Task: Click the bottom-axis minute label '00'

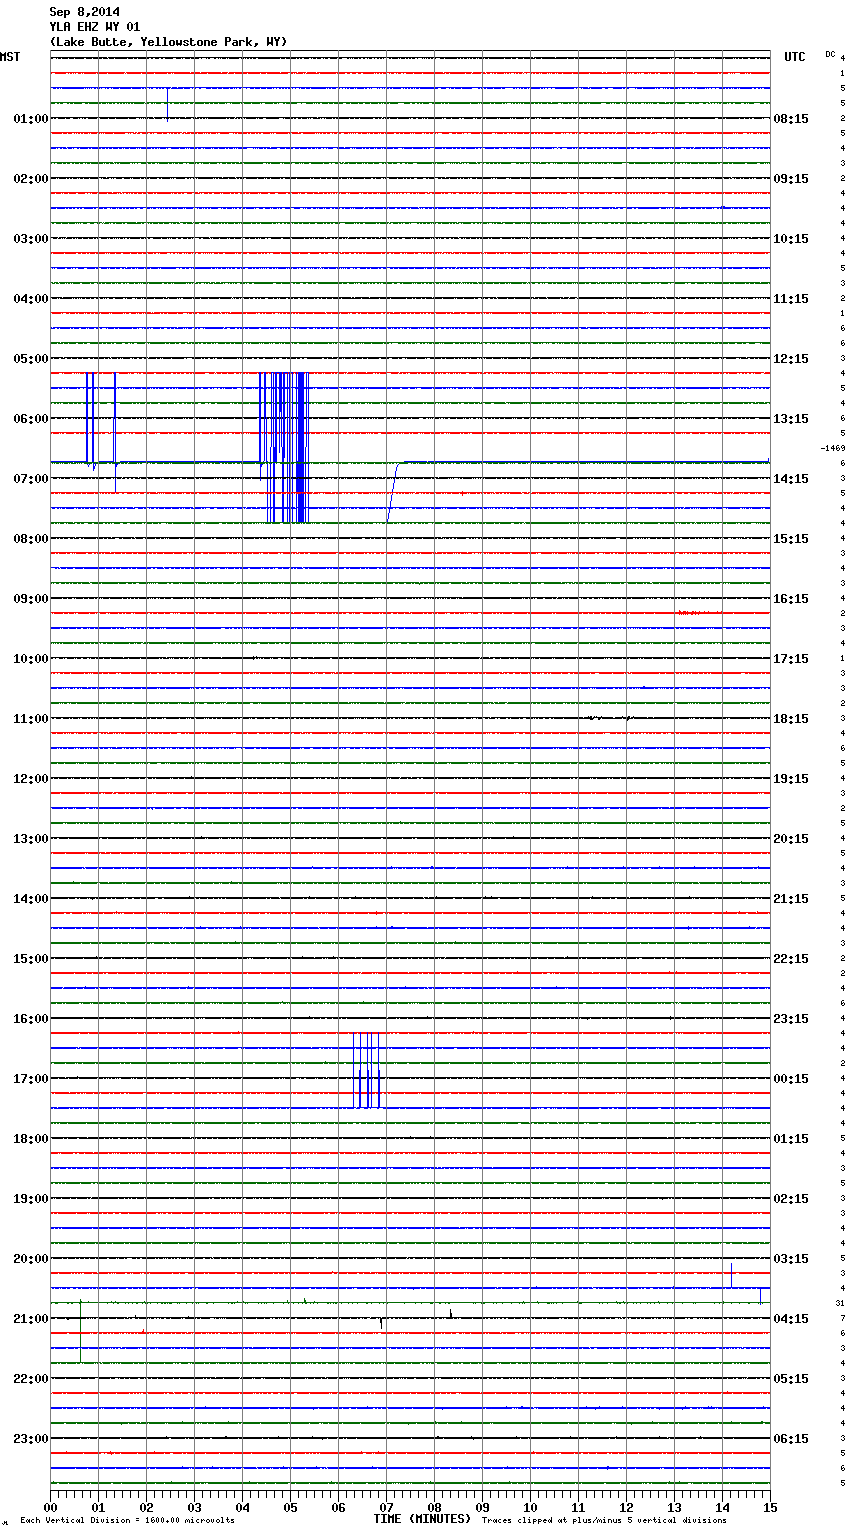Action: click(50, 1507)
